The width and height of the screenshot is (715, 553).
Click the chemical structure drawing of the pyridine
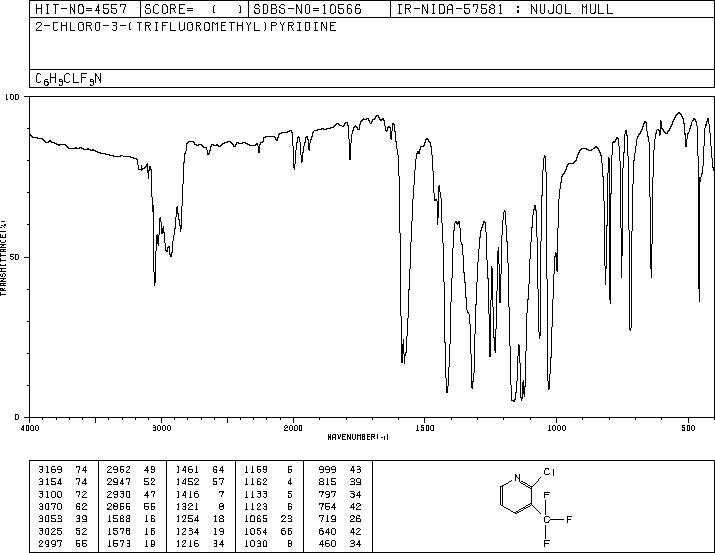(536, 506)
